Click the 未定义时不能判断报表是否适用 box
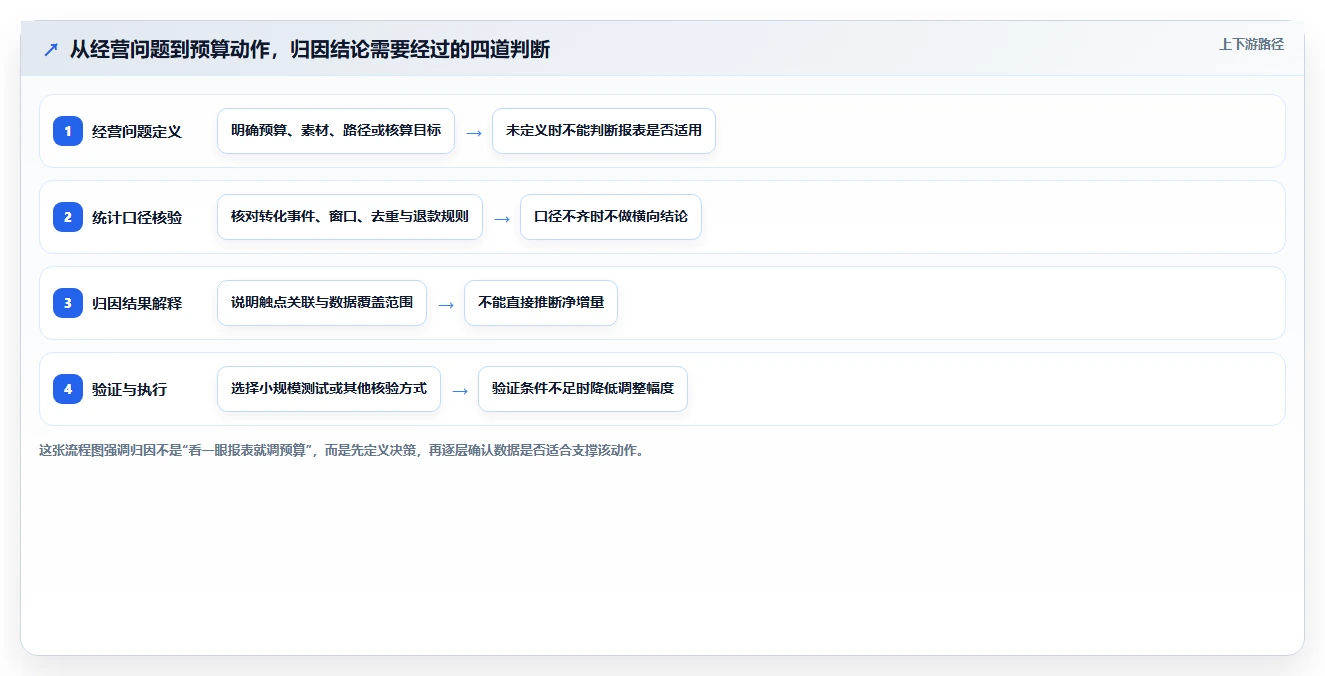Viewport: 1325px width, 676px height. pos(604,131)
